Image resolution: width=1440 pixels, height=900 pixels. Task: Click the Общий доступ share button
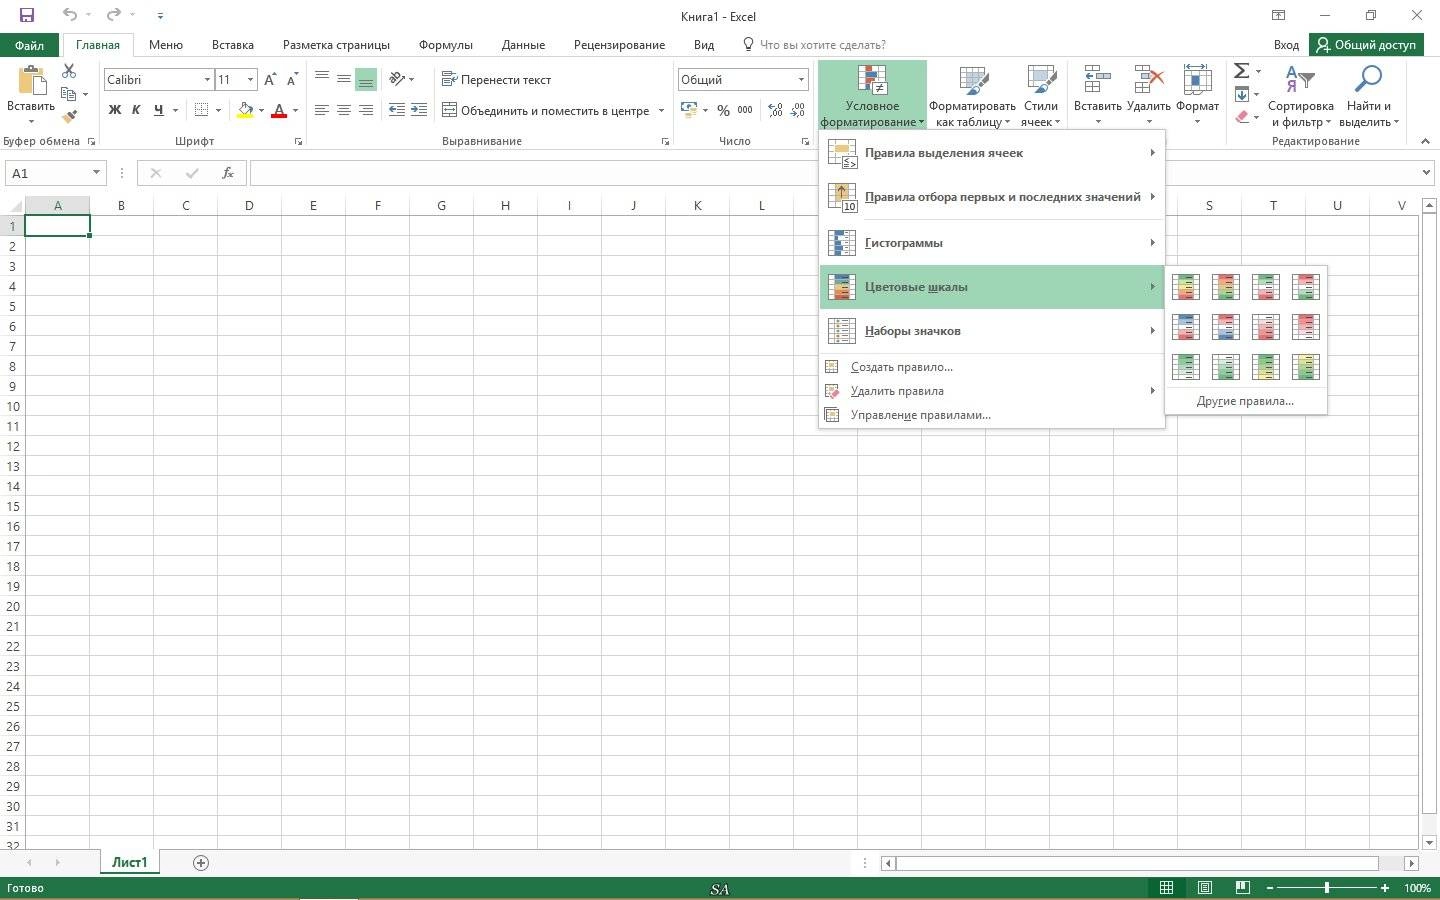click(1366, 45)
